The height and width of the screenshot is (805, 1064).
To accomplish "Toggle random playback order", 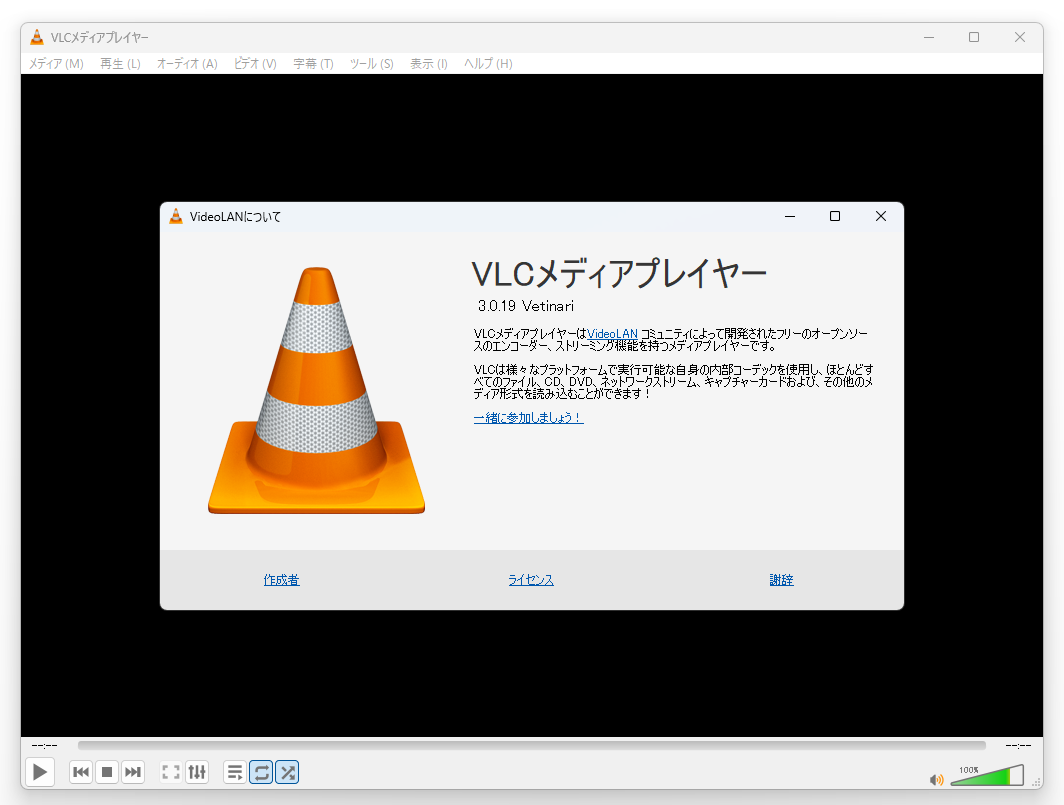I will click(287, 772).
